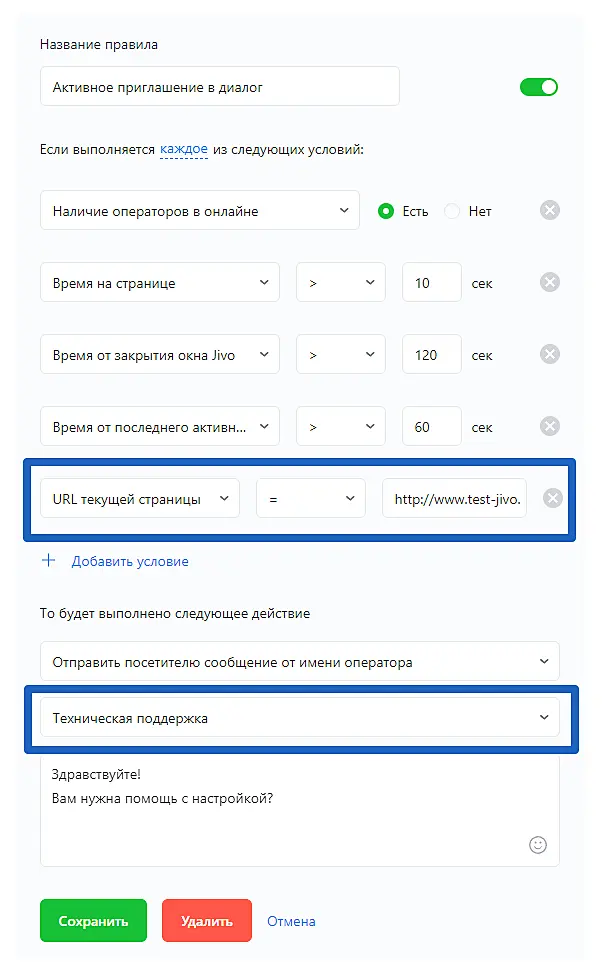The width and height of the screenshot is (602, 972).
Task: Remove the Jivo window close time condition
Action: tap(550, 354)
